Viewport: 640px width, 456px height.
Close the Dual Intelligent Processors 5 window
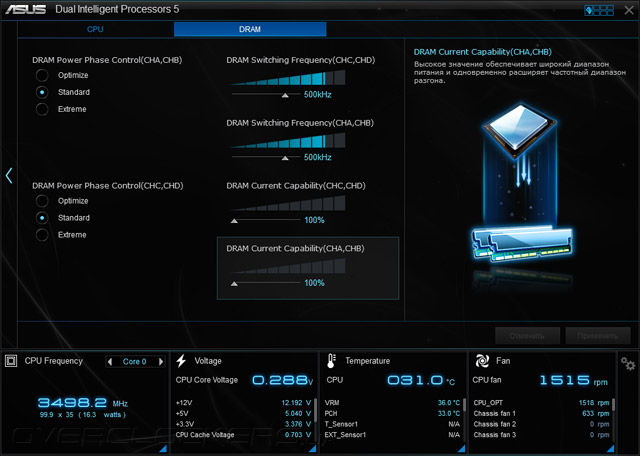pos(629,10)
